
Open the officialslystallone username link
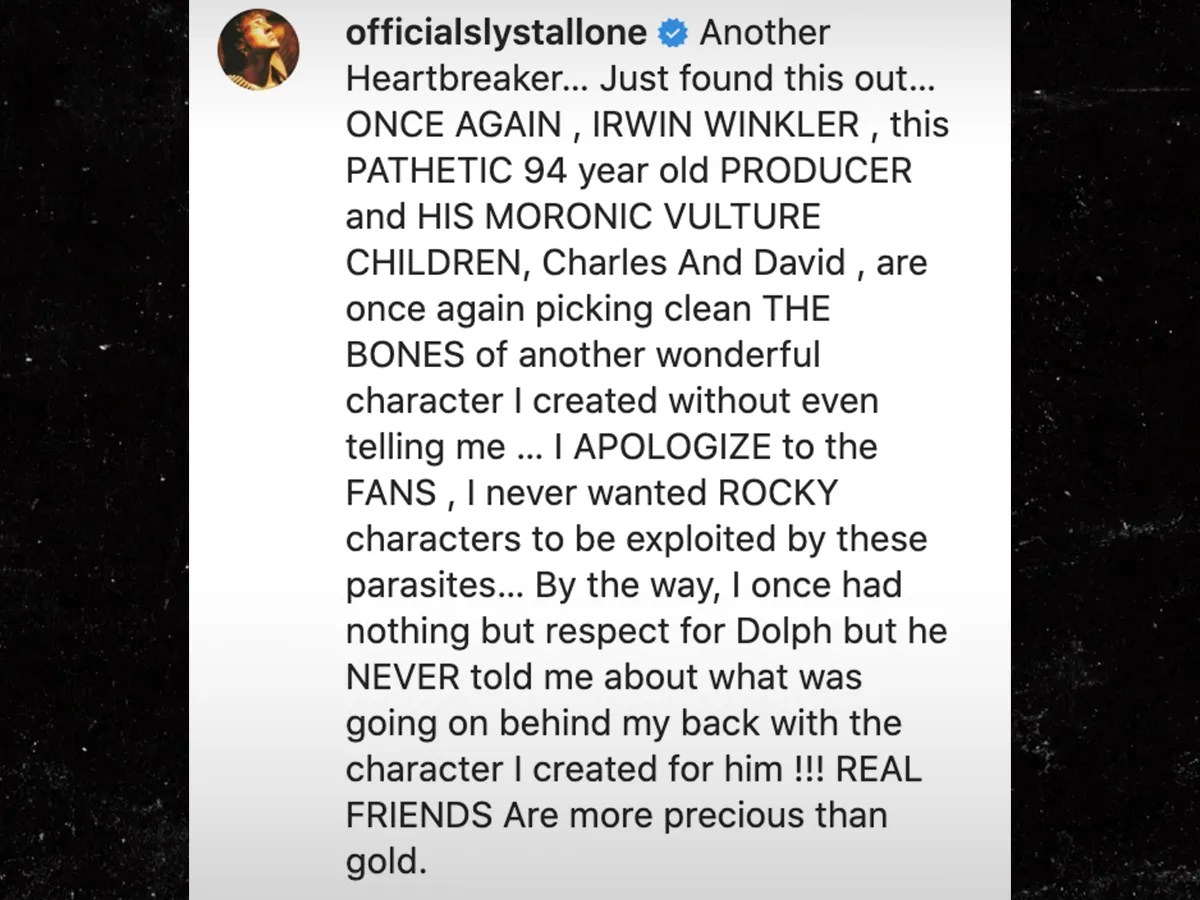pos(496,33)
